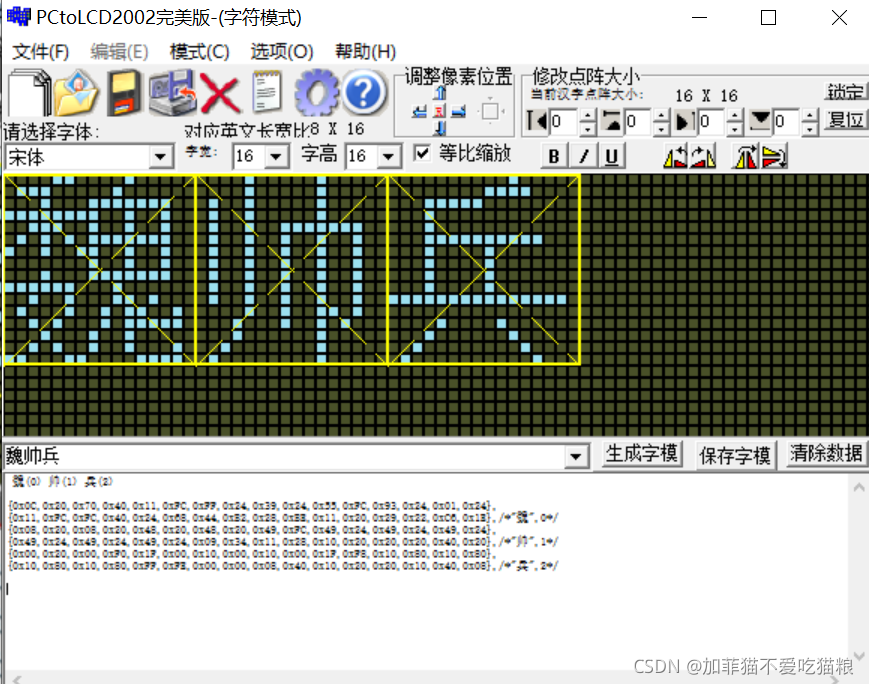
Task: Increase the top margin stepper value
Action: tap(661, 115)
